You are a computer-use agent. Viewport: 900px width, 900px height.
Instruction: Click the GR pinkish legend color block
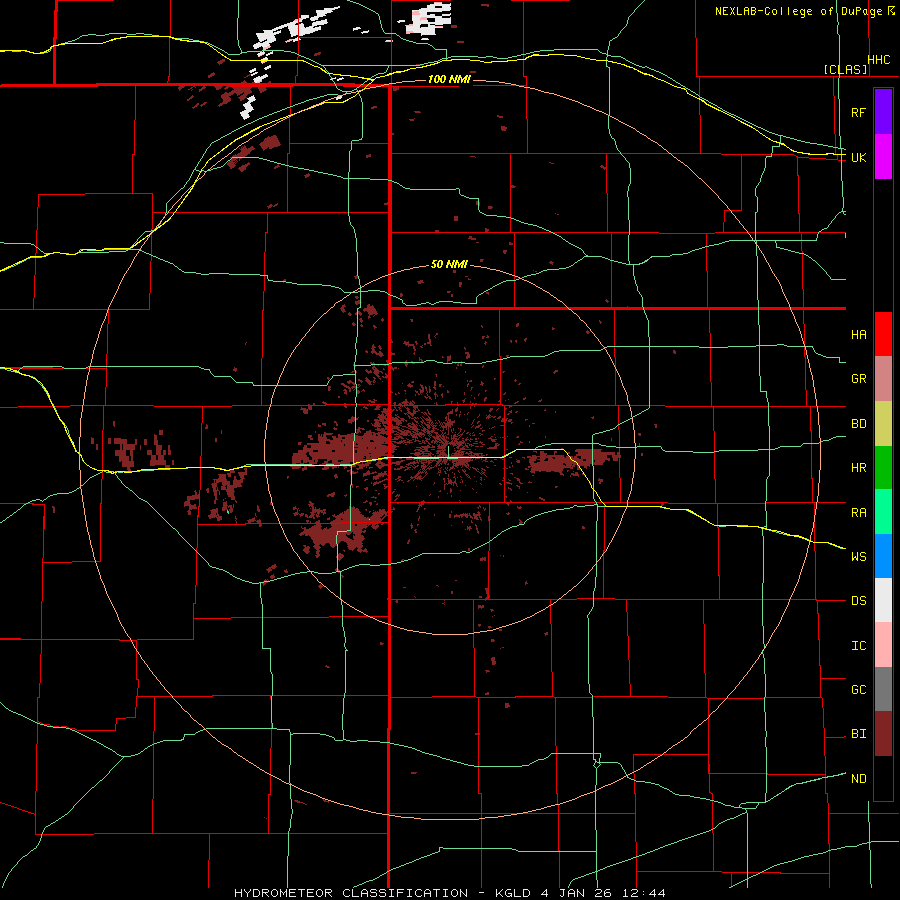883,379
